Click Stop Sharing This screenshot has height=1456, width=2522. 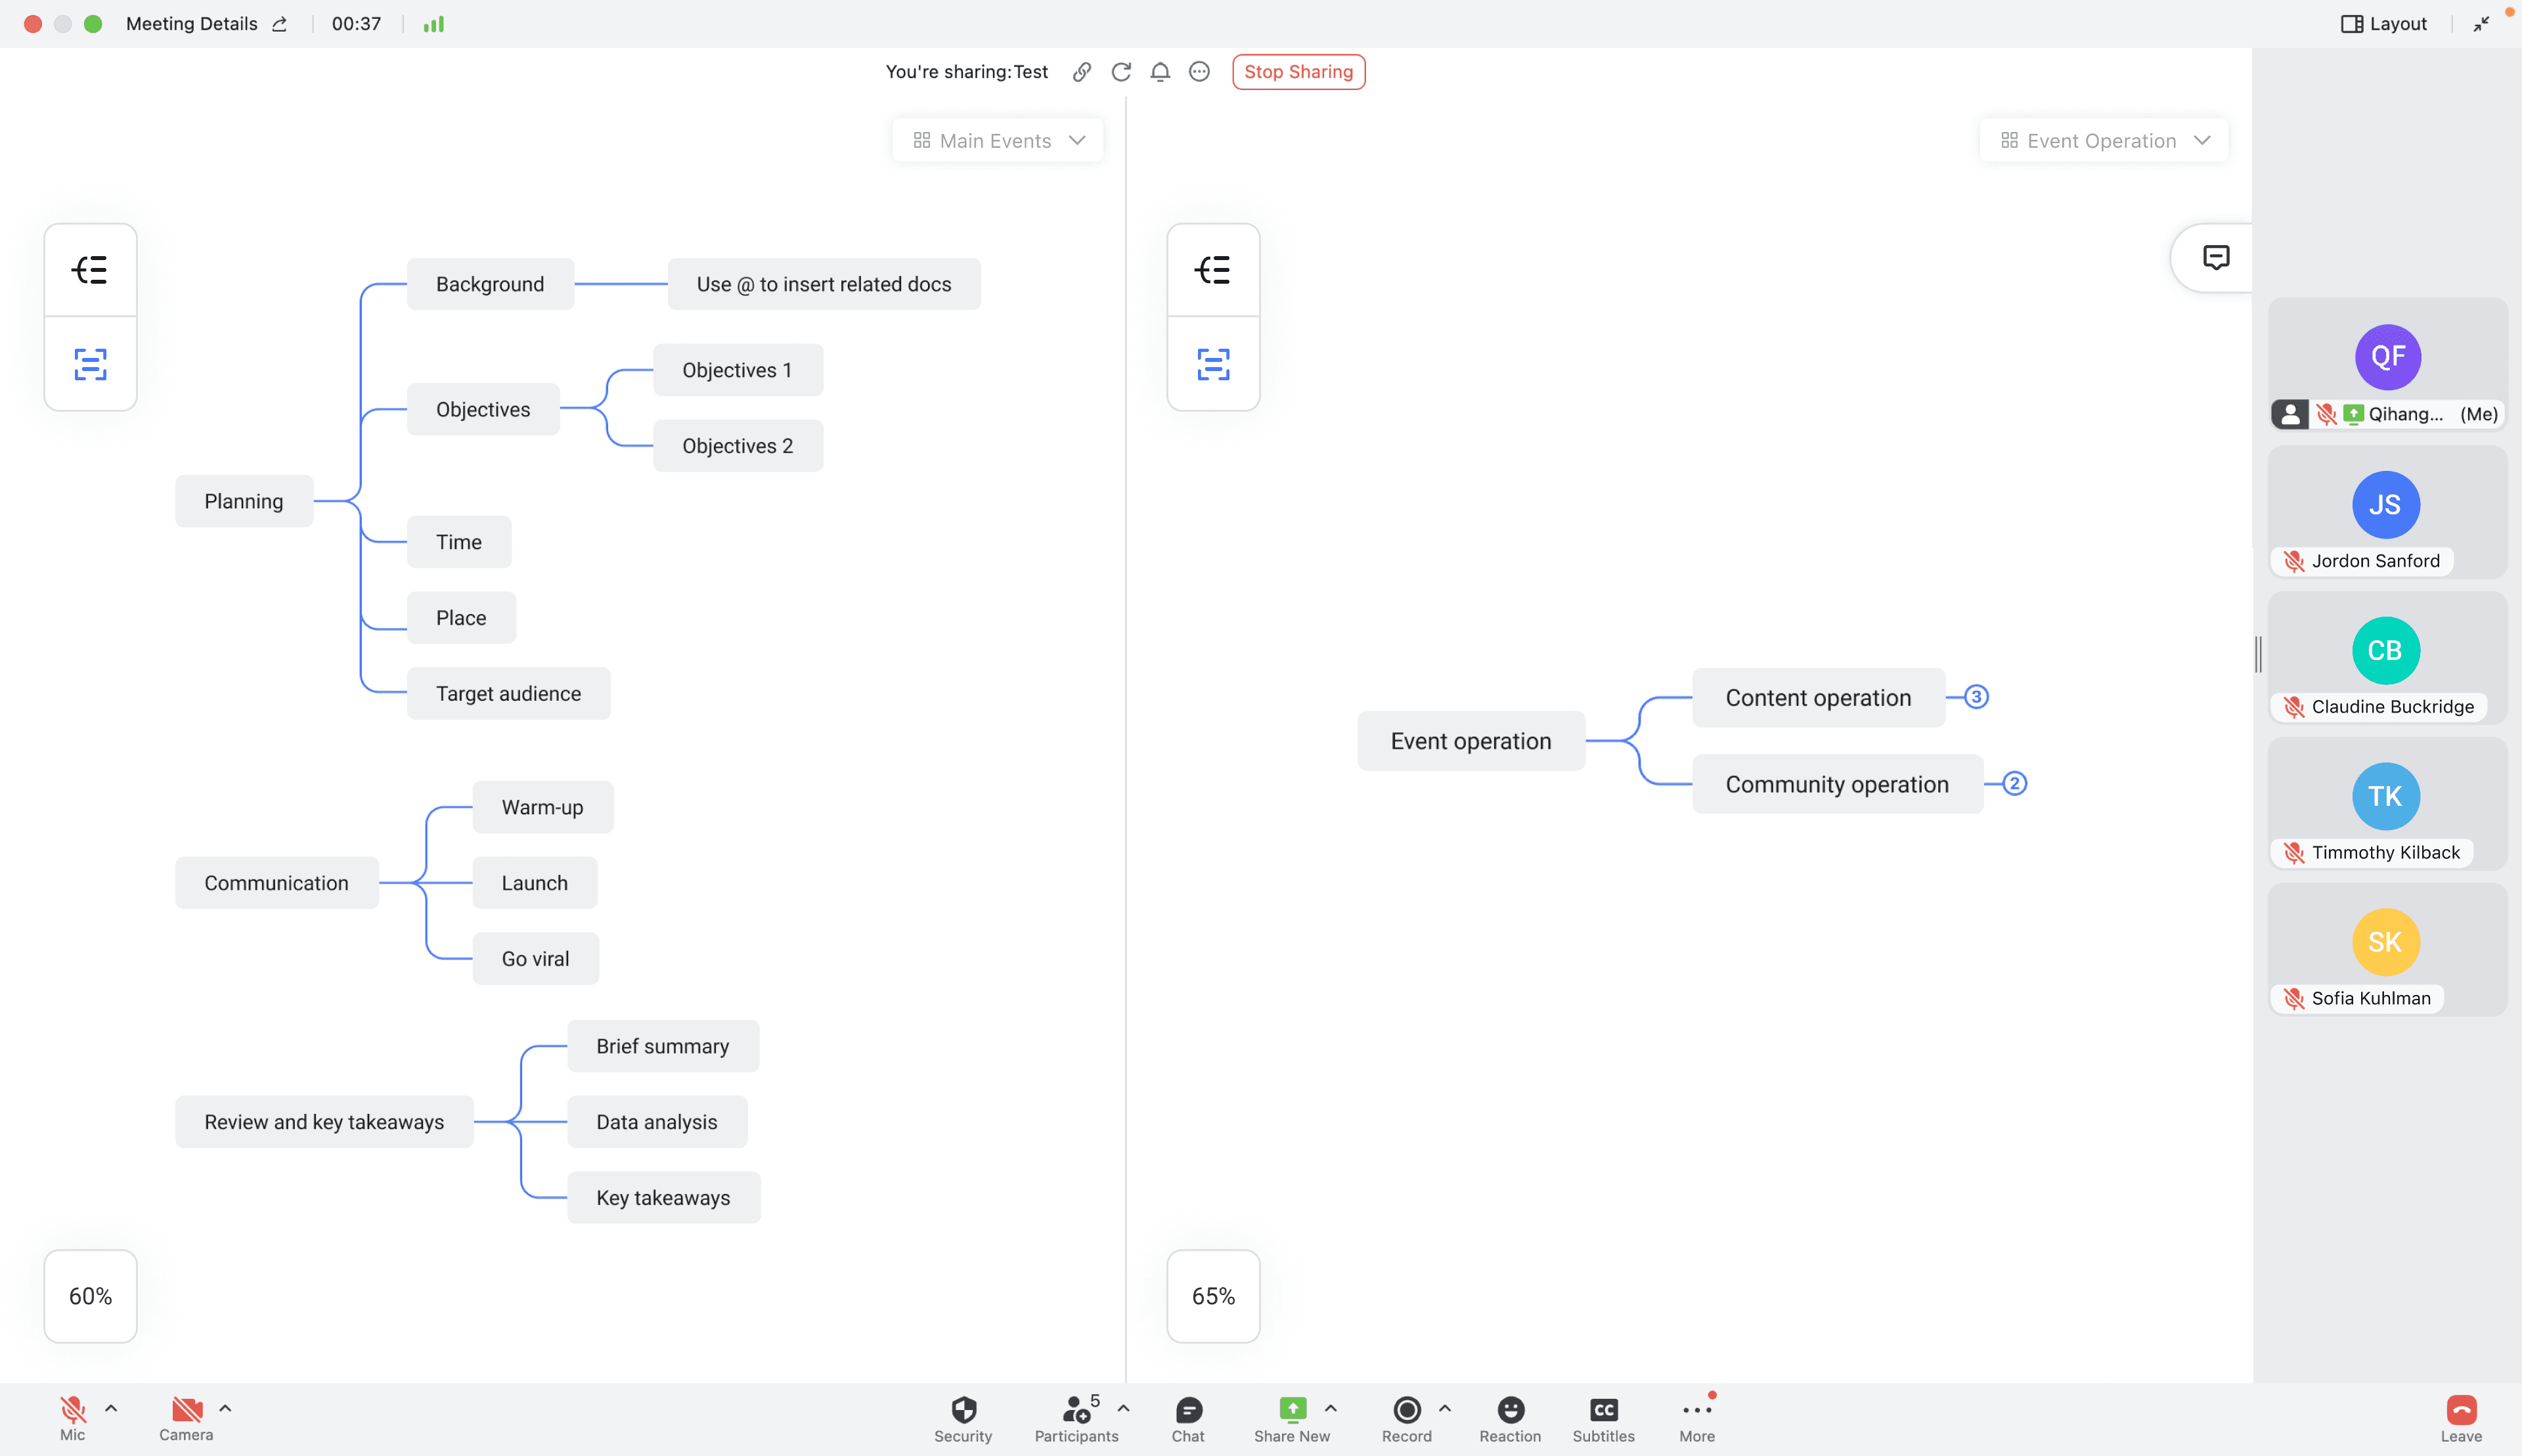[x=1297, y=71]
